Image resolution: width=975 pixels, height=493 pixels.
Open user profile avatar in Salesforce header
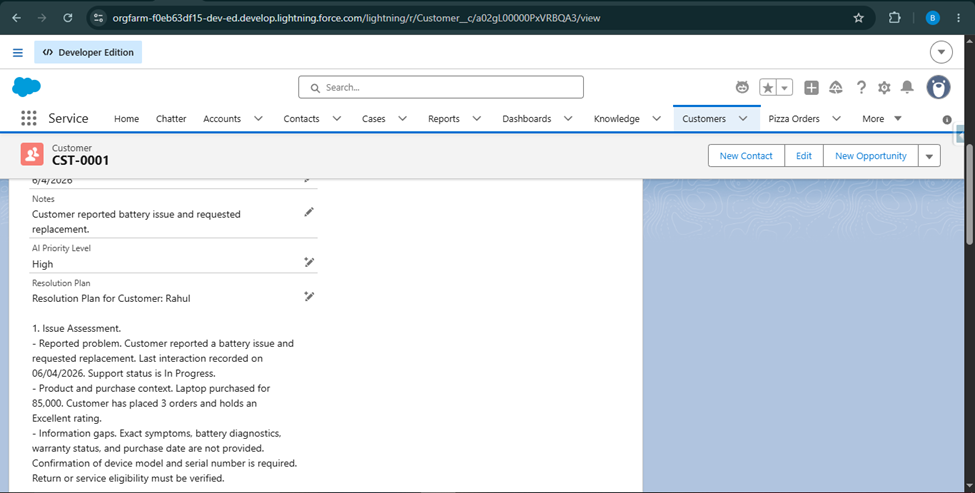tap(938, 87)
